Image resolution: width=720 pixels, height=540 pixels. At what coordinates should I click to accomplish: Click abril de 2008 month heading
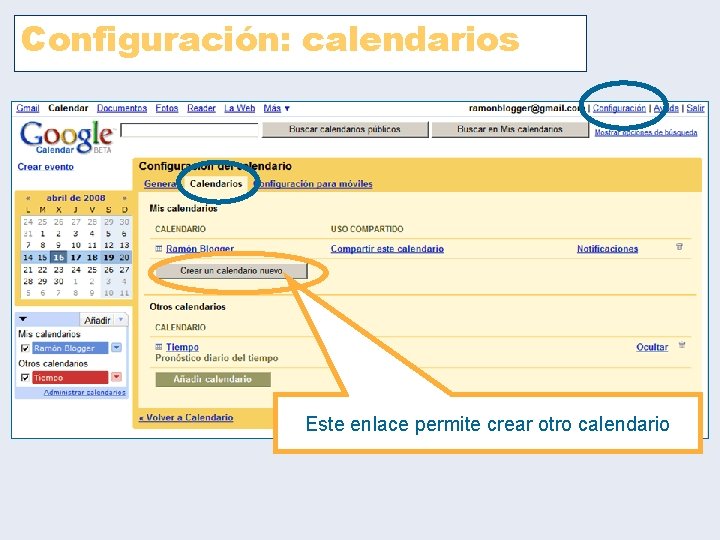click(76, 198)
